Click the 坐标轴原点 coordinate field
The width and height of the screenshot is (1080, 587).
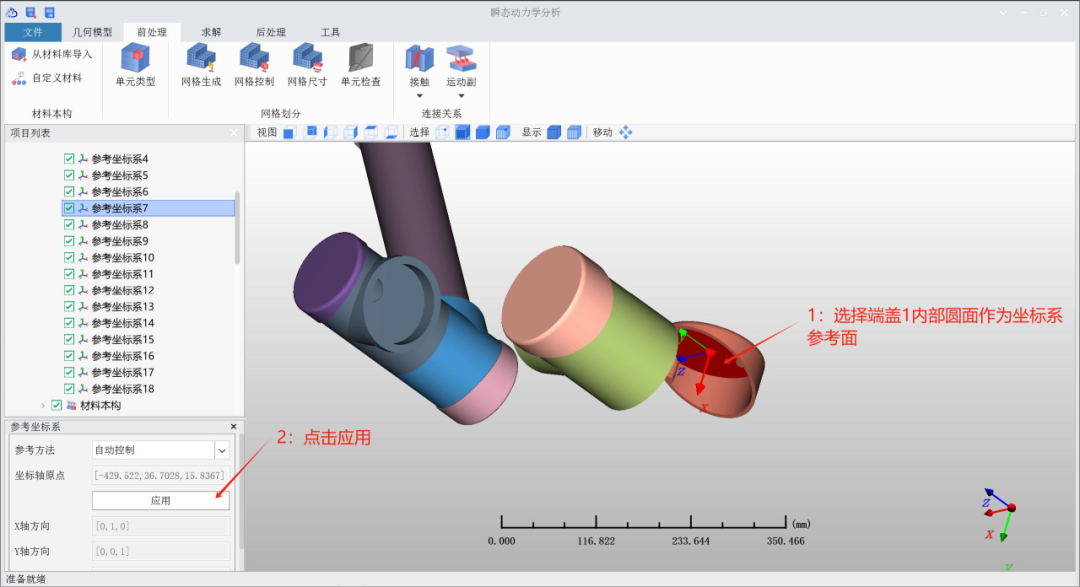(x=160, y=475)
